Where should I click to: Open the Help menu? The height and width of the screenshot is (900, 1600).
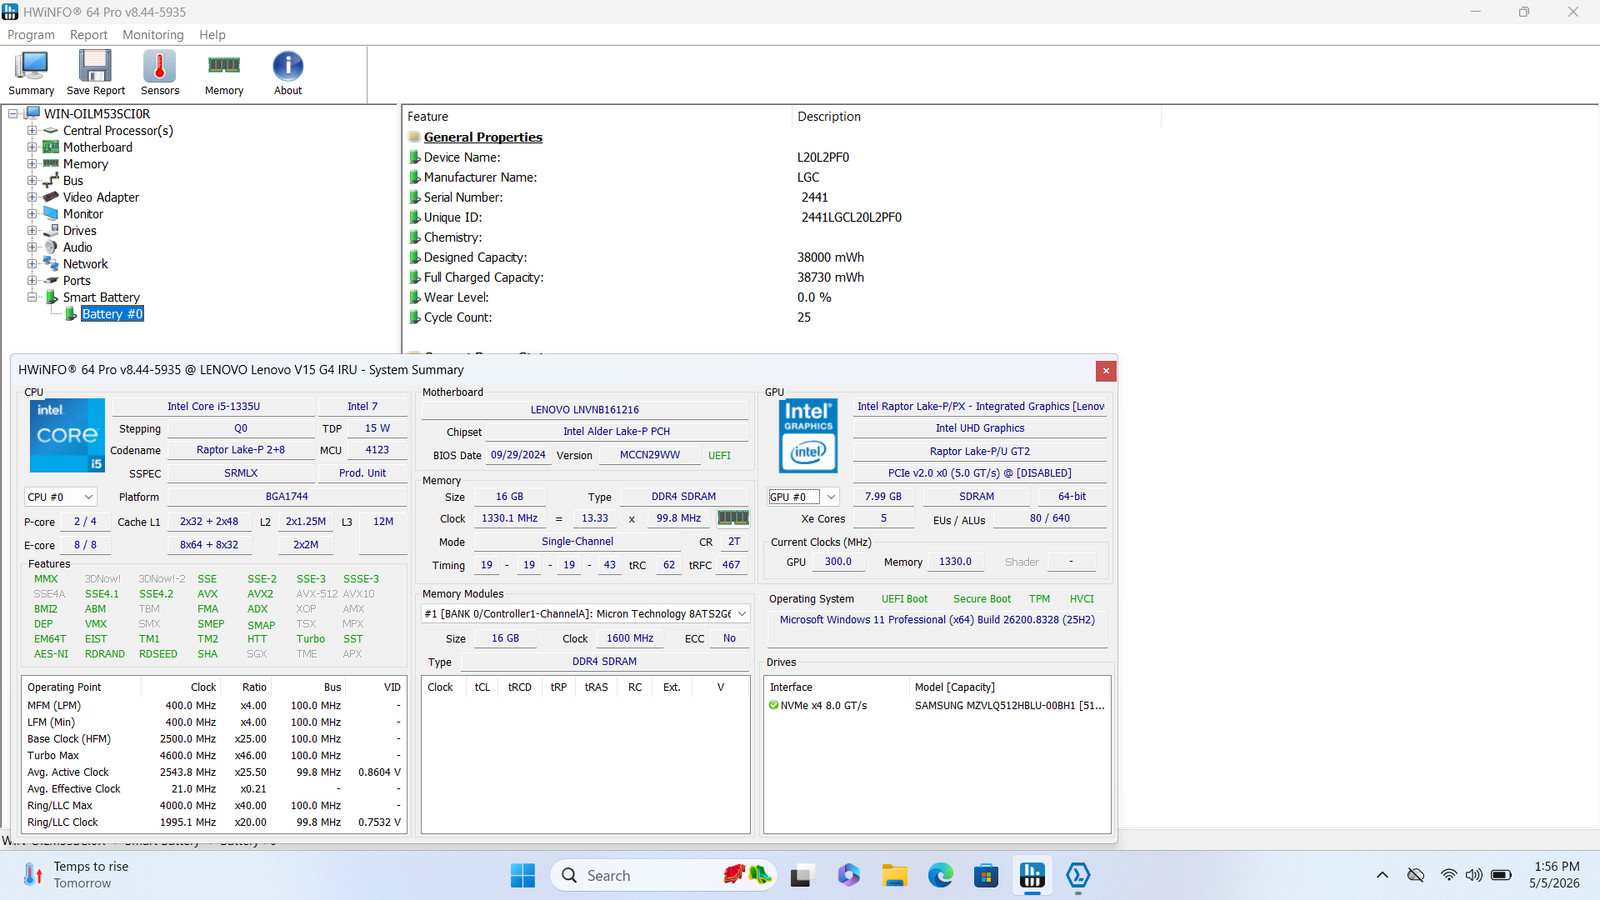click(x=212, y=35)
